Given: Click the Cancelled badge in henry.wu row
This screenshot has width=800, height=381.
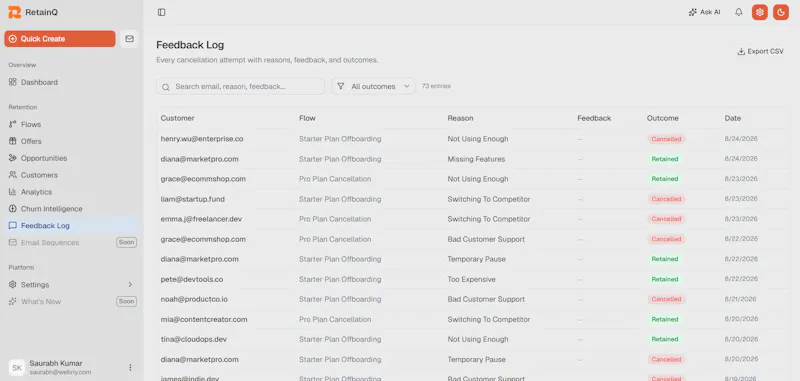Looking at the screenshot, I should click(x=666, y=139).
